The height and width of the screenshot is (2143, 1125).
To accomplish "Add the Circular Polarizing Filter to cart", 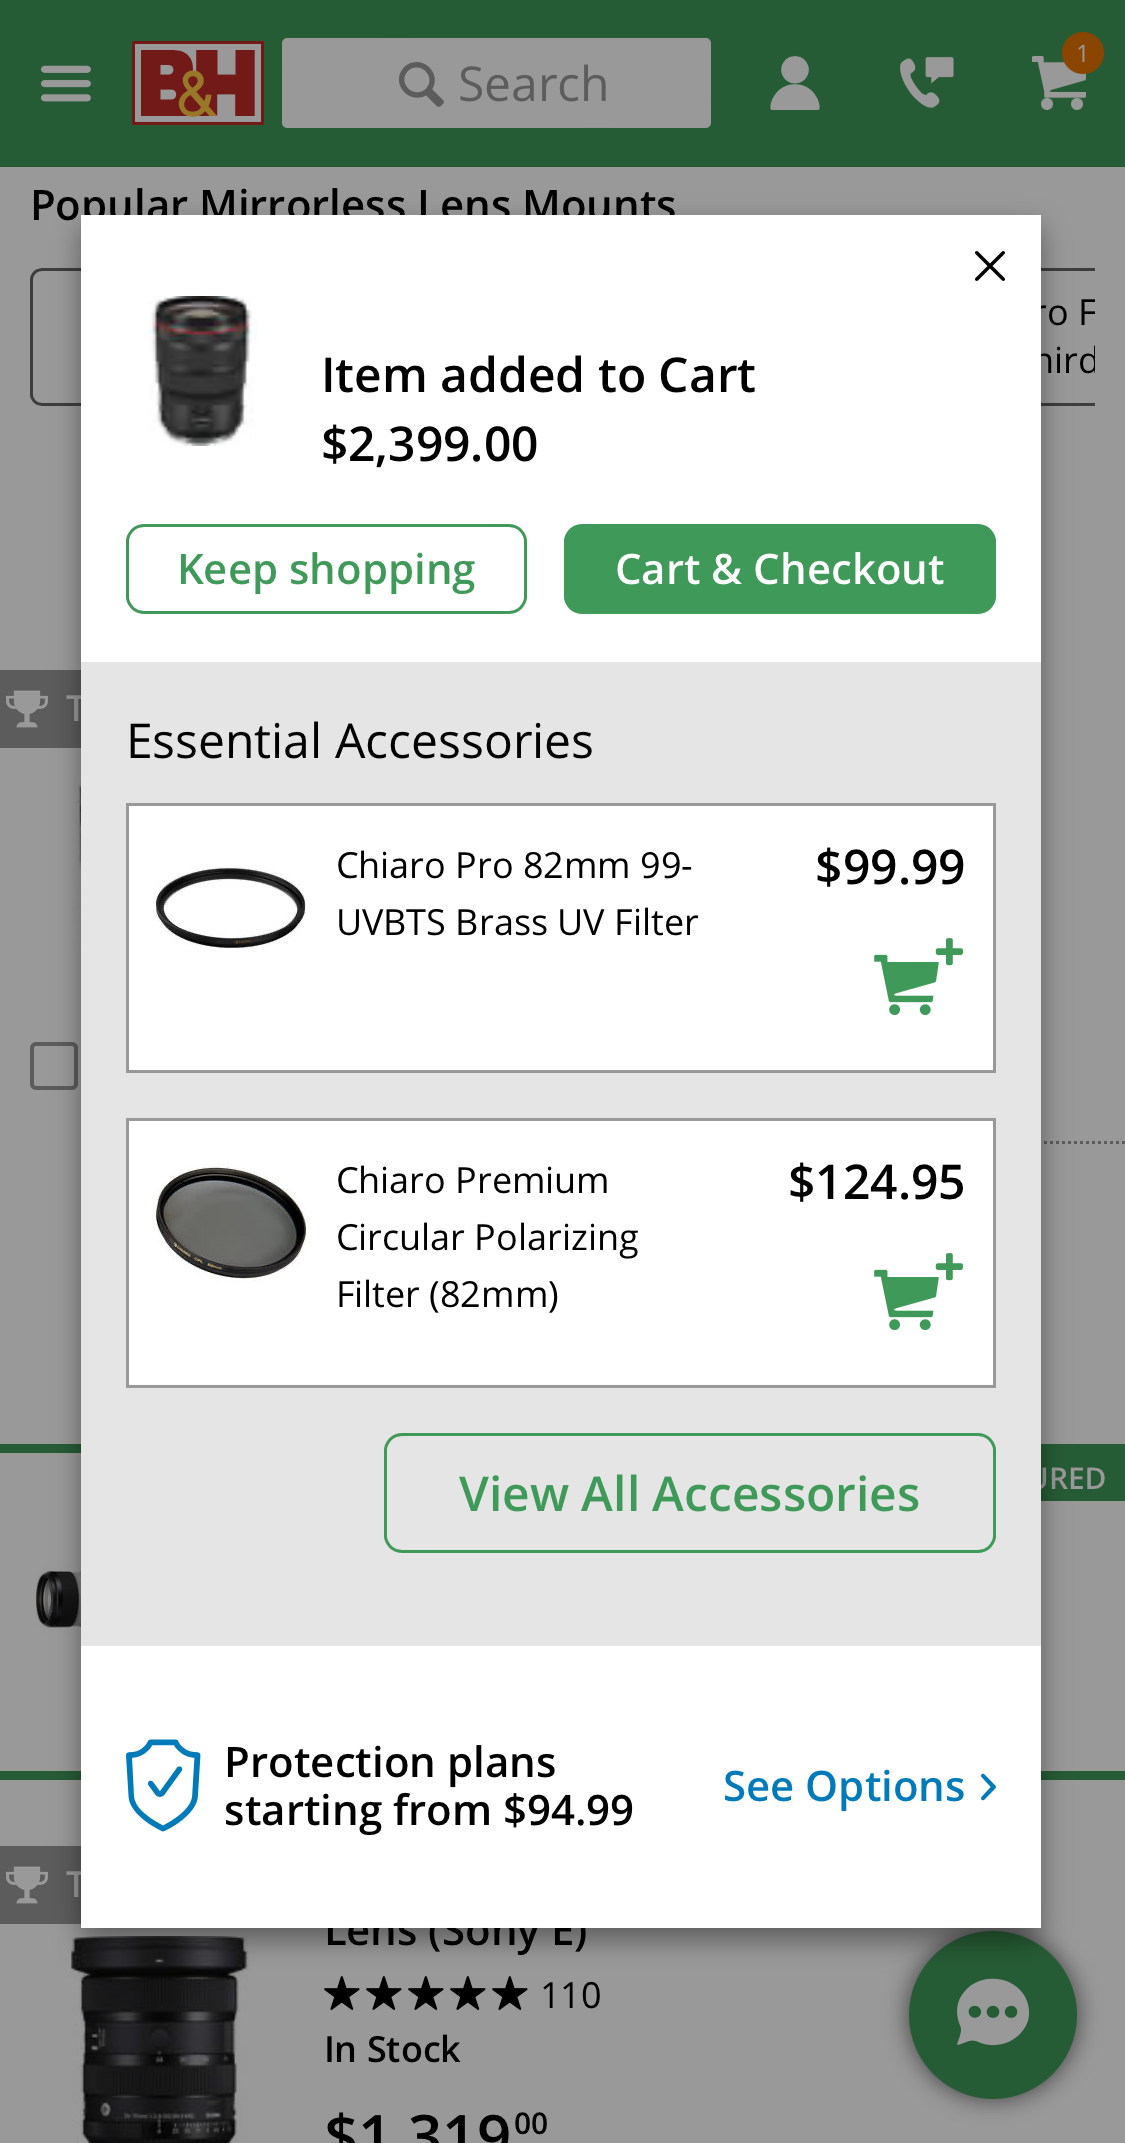I will click(x=916, y=1295).
